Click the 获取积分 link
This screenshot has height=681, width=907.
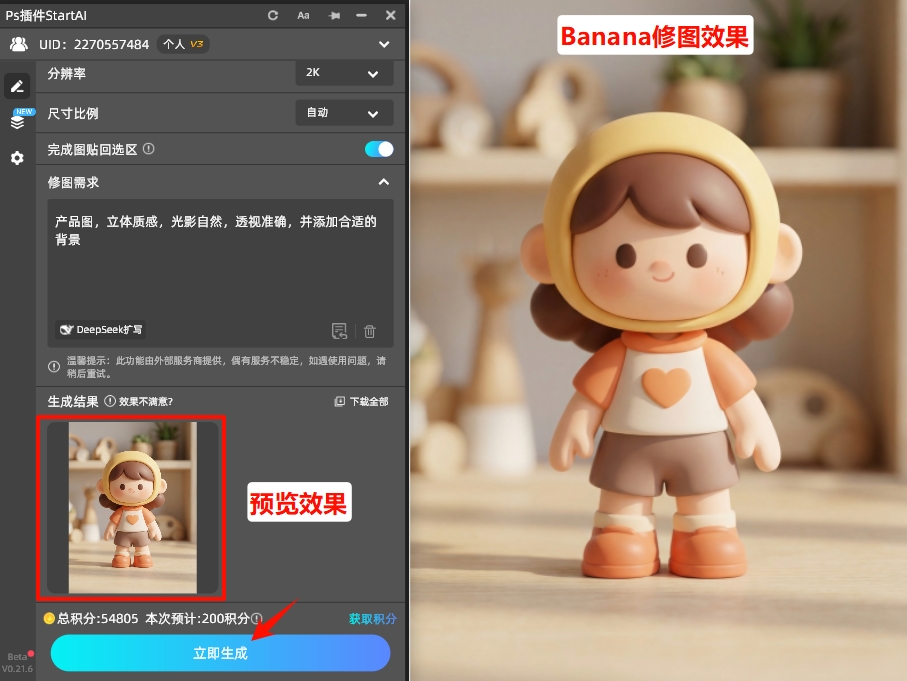point(372,619)
